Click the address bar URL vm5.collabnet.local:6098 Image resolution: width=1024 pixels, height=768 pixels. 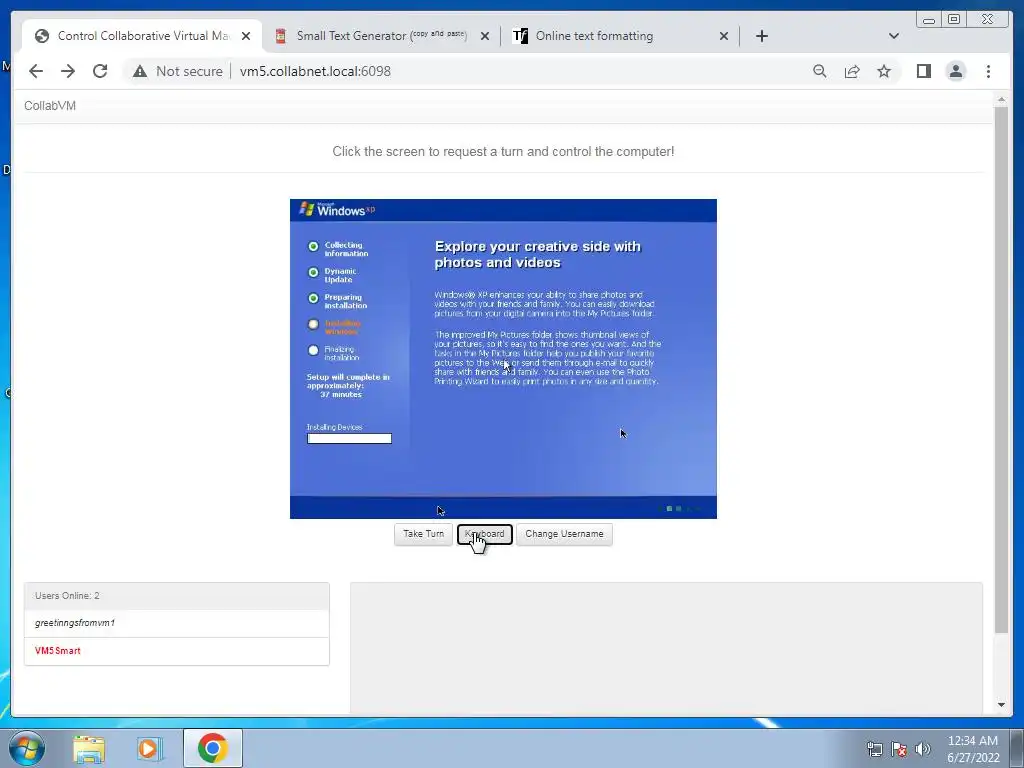tap(315, 71)
